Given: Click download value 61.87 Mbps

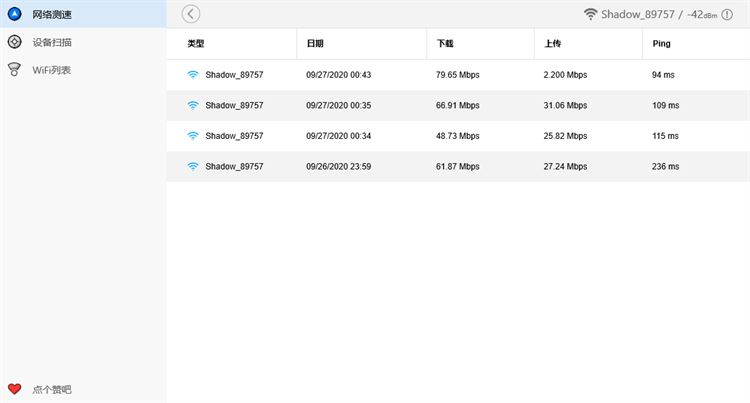Looking at the screenshot, I should [x=458, y=166].
